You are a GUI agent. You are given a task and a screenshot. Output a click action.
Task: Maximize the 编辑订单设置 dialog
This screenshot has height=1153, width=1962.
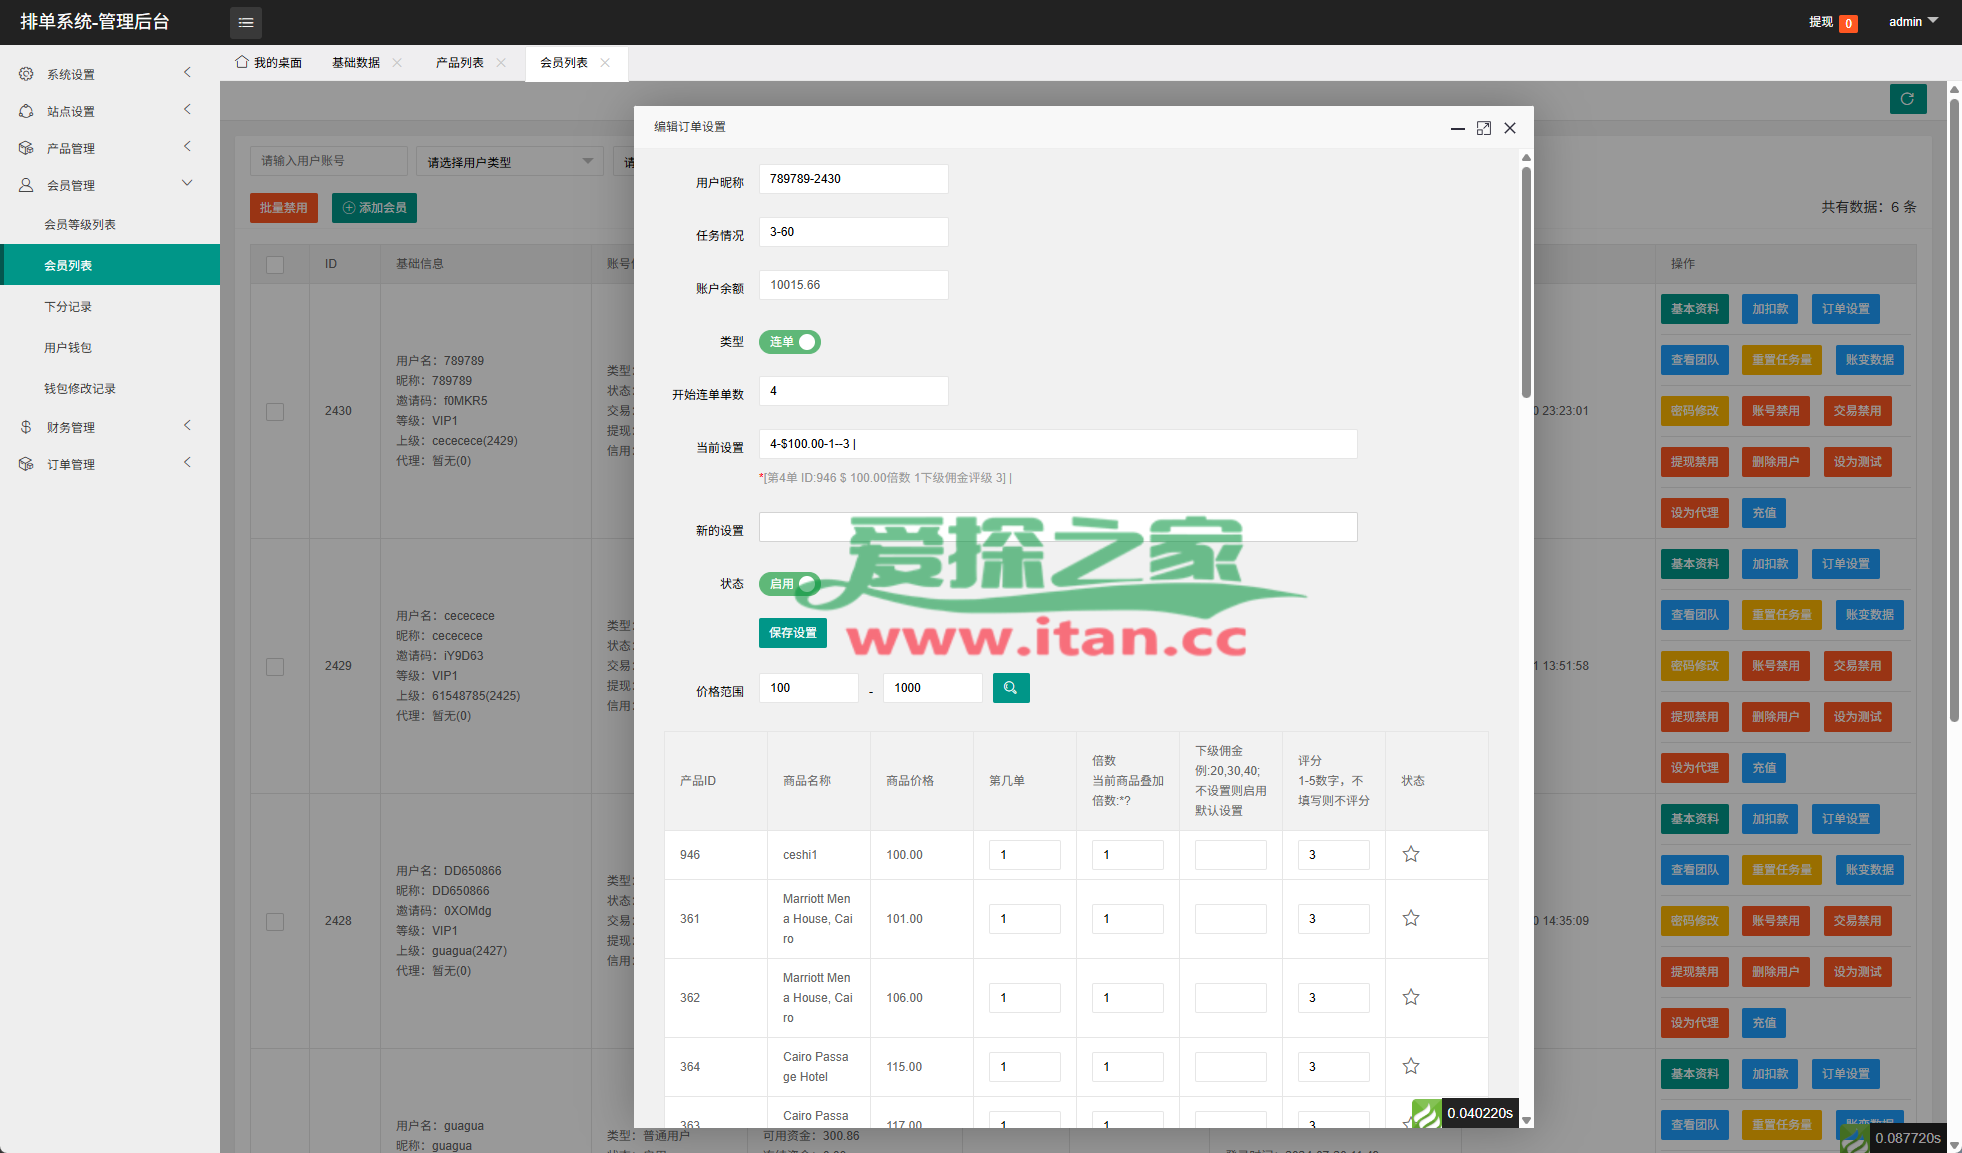click(1484, 128)
